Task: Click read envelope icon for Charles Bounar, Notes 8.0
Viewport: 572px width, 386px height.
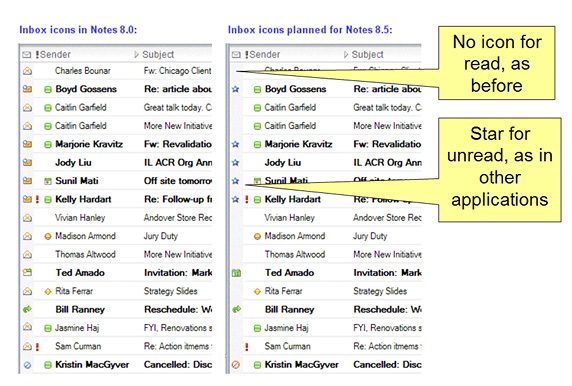Action: pyautogui.click(x=27, y=71)
